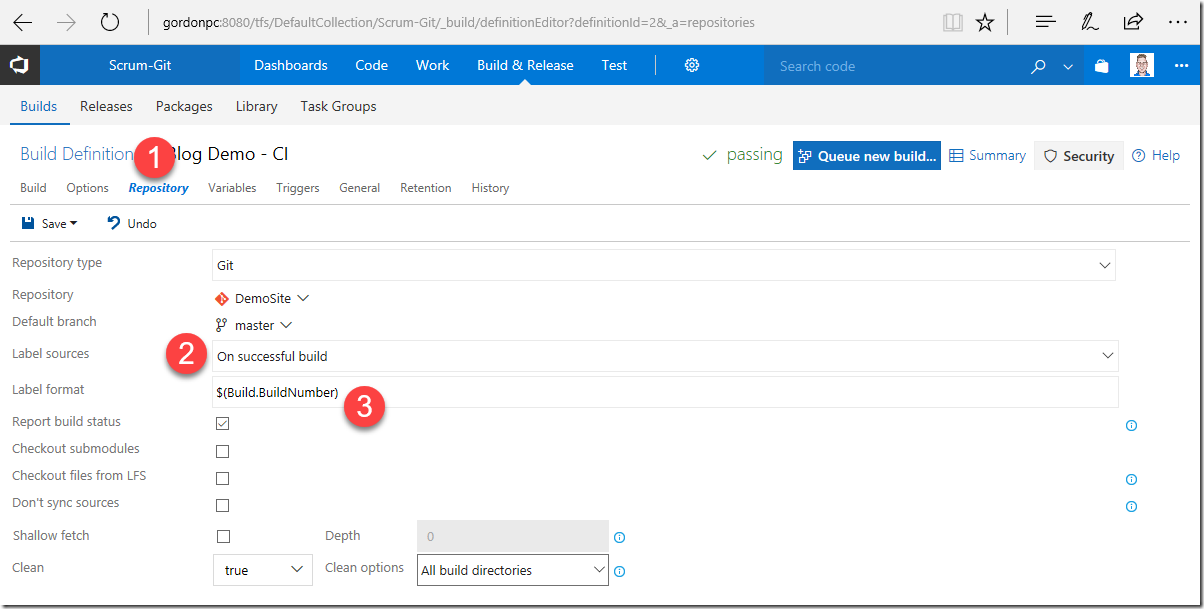This screenshot has width=1204, height=609.
Task: Expand the Label sources dropdown
Action: coord(665,356)
